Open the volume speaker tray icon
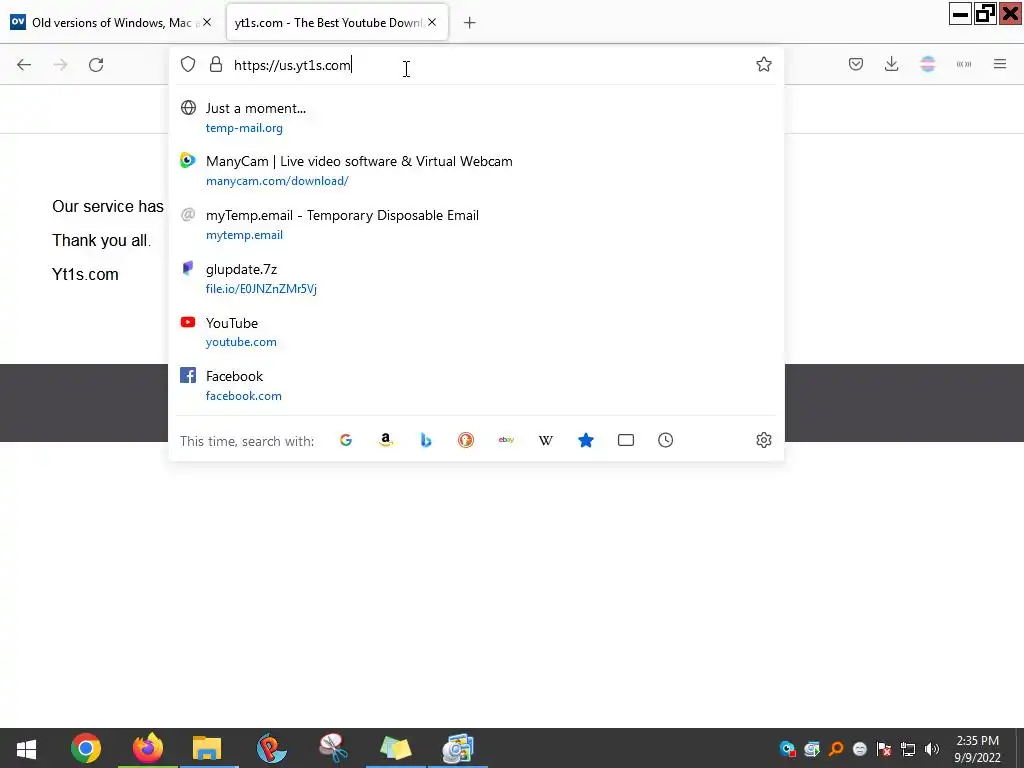The height and width of the screenshot is (768, 1024). 932,749
